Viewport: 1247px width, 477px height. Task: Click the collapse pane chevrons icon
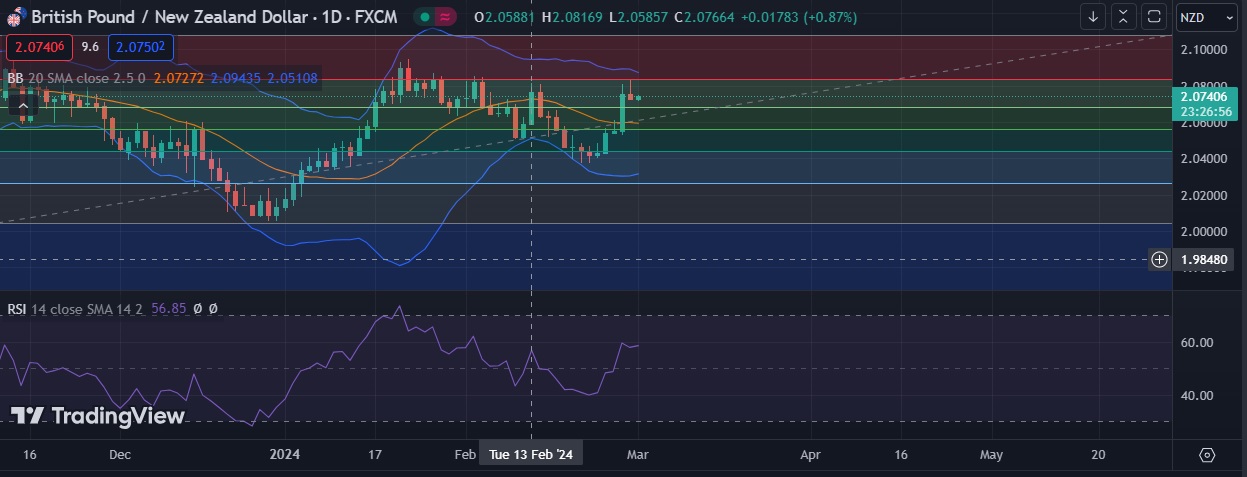click(x=1124, y=17)
